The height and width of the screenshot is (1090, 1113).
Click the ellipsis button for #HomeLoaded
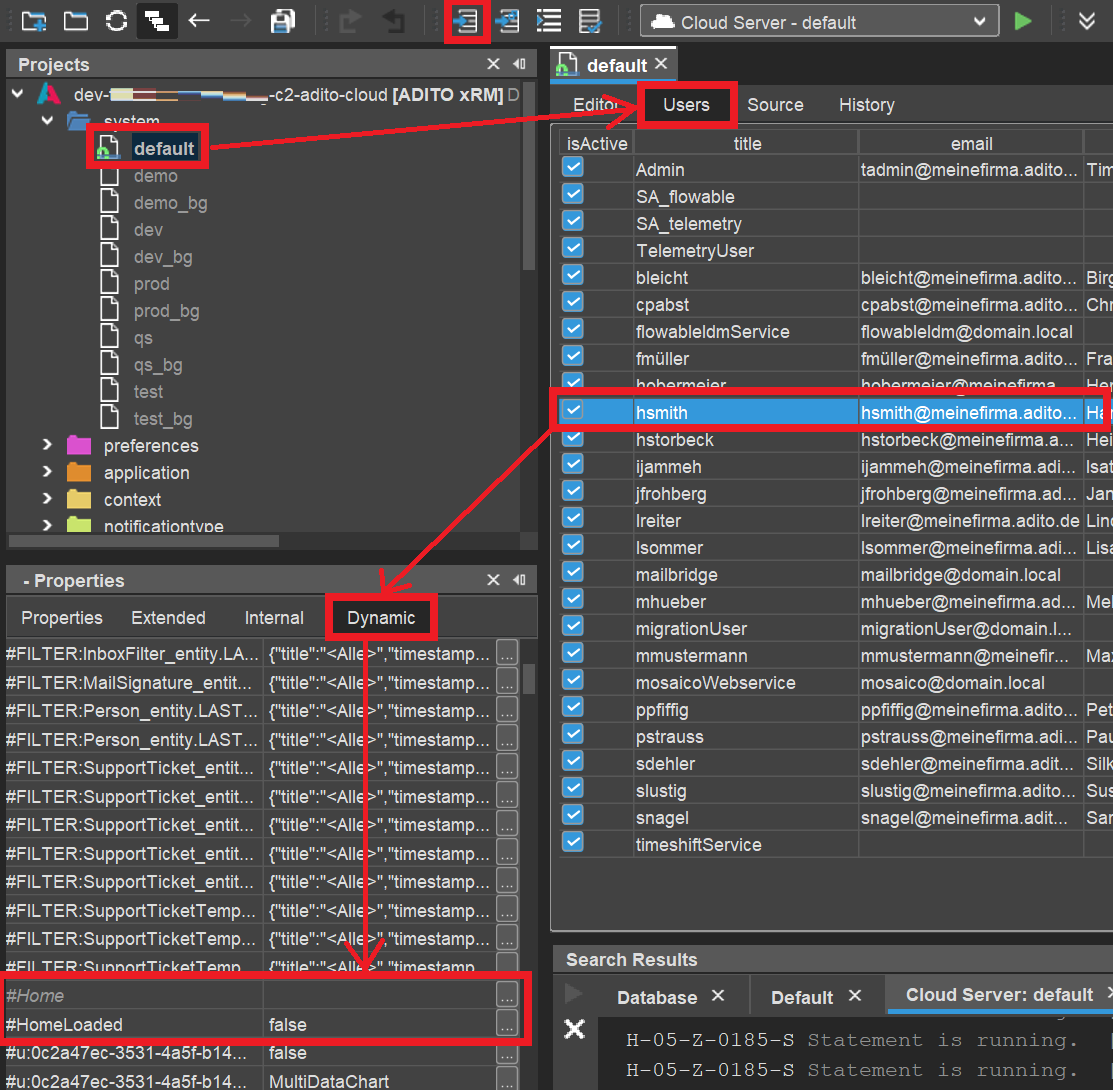tap(507, 1024)
